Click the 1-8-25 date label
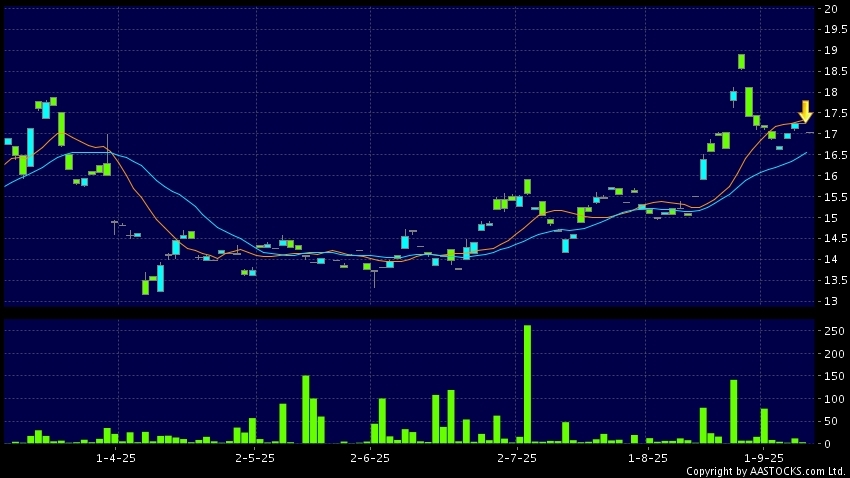 [648, 458]
